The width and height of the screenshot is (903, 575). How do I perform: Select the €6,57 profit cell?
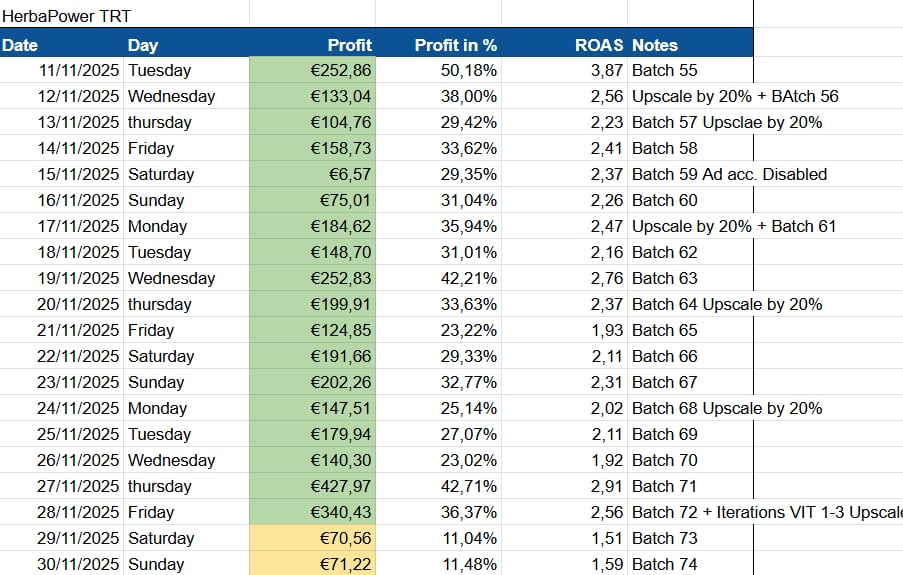pos(312,174)
